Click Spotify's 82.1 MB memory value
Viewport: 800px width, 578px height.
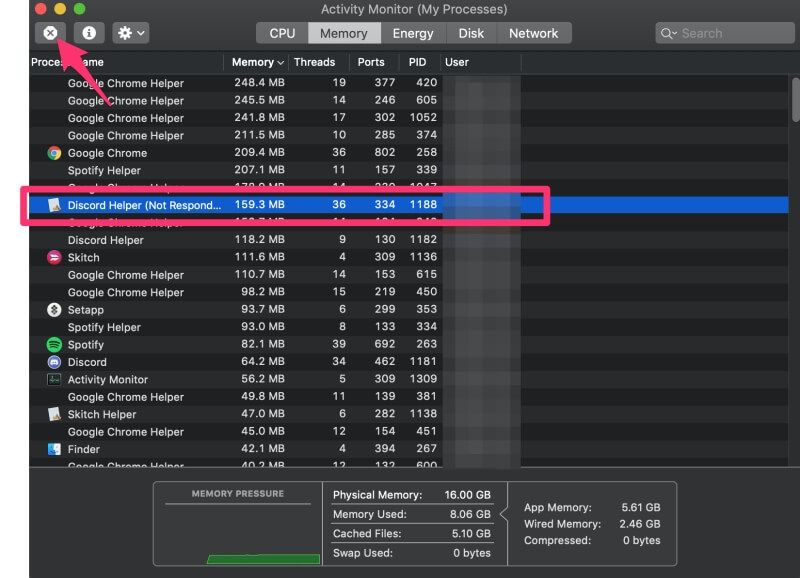pos(263,344)
